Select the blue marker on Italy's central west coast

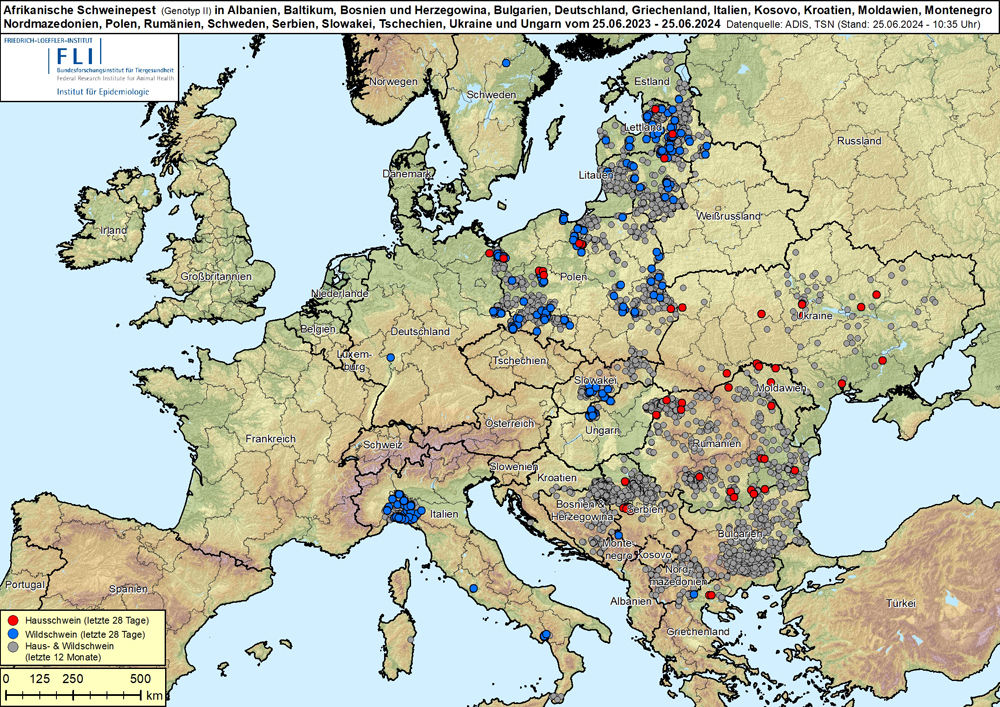click(471, 588)
